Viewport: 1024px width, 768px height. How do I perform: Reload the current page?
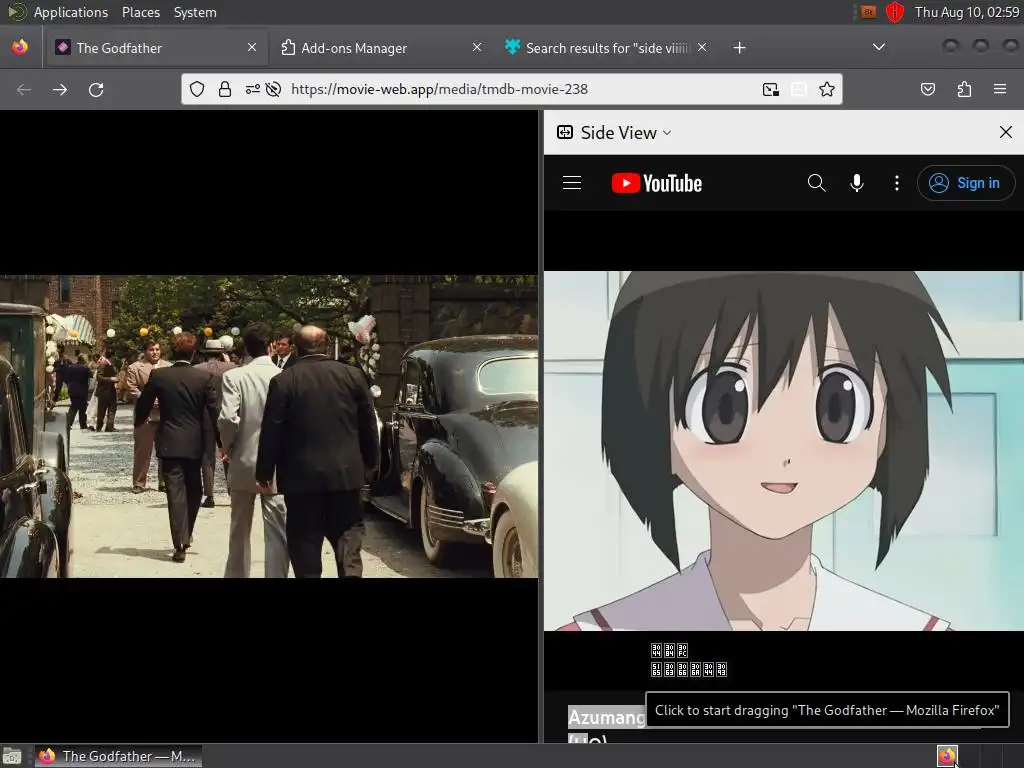point(96,89)
